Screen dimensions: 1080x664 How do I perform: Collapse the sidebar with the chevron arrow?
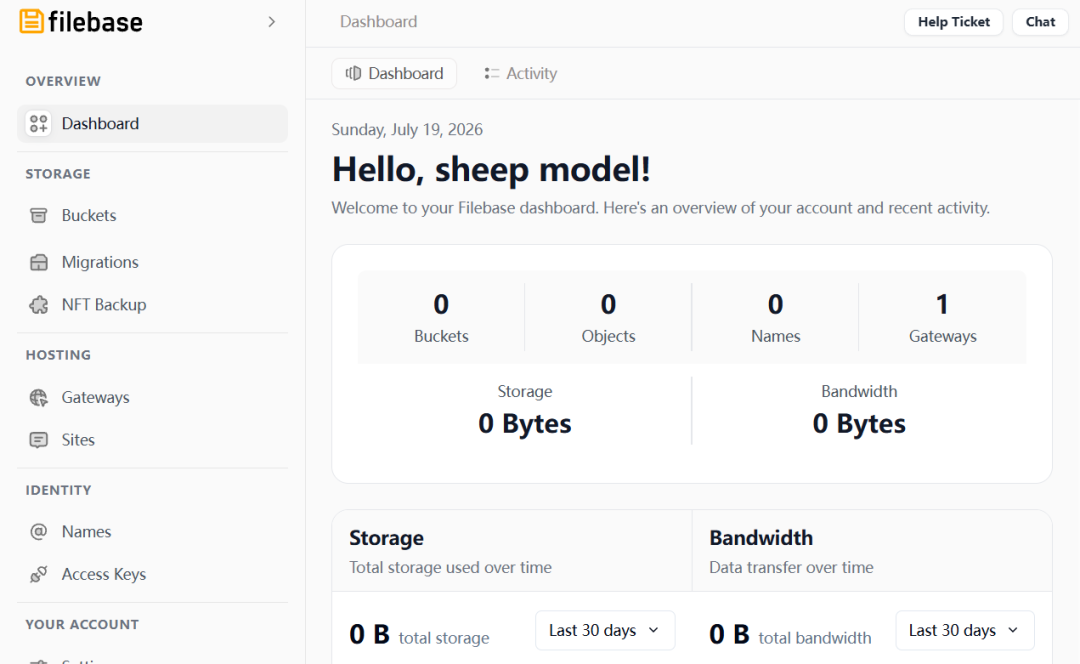pyautogui.click(x=271, y=22)
